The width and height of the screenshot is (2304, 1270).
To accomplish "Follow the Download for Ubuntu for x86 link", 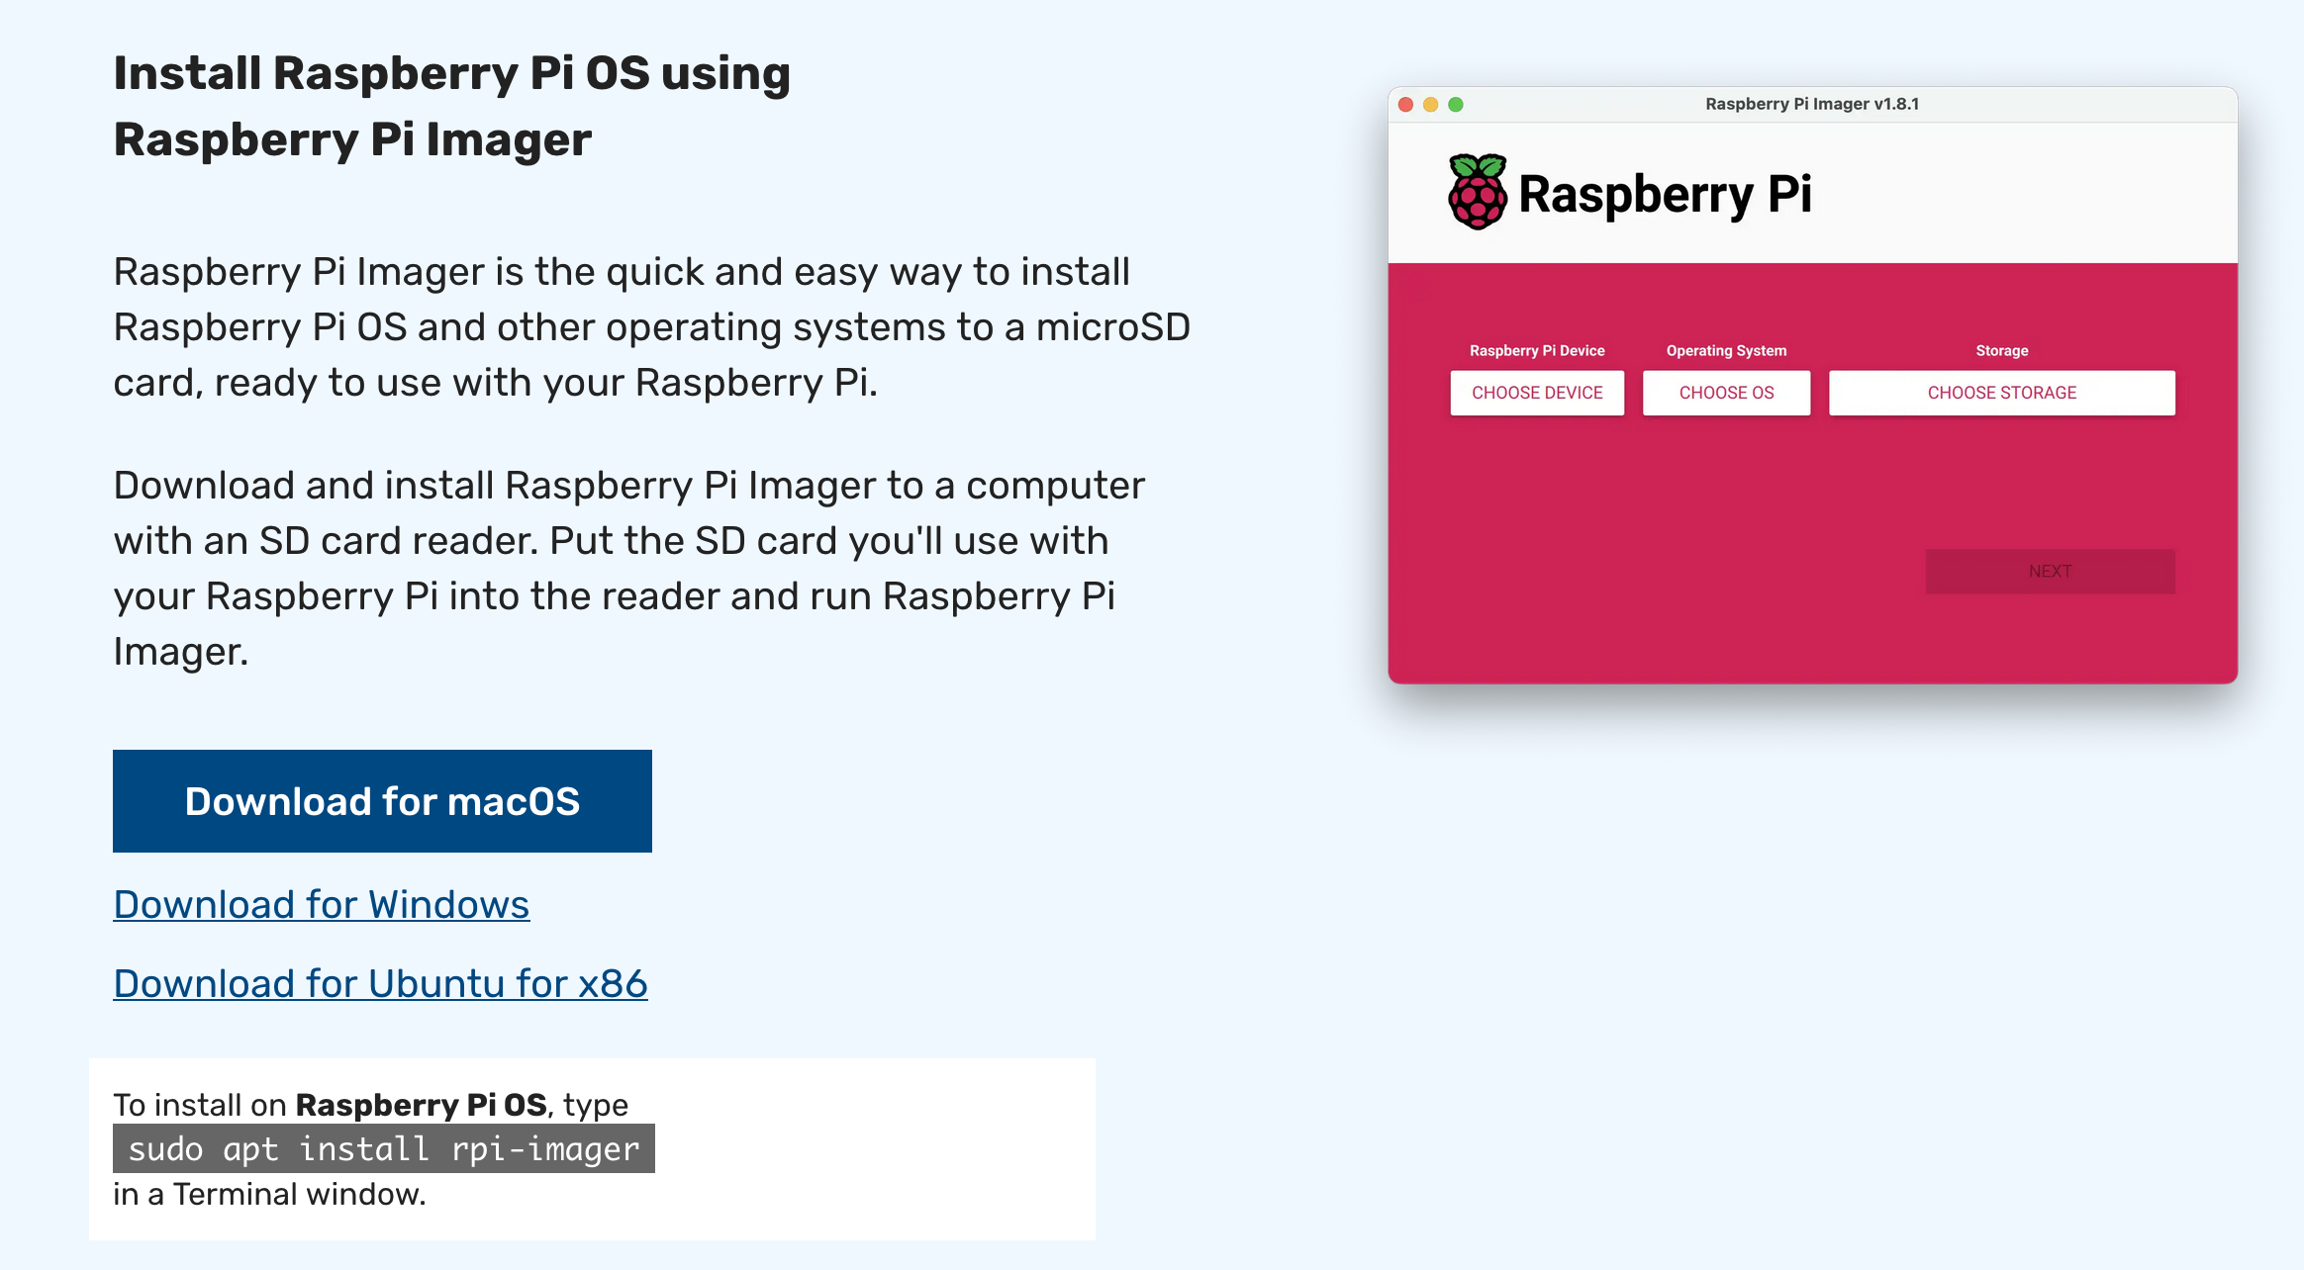I will click(x=380, y=983).
